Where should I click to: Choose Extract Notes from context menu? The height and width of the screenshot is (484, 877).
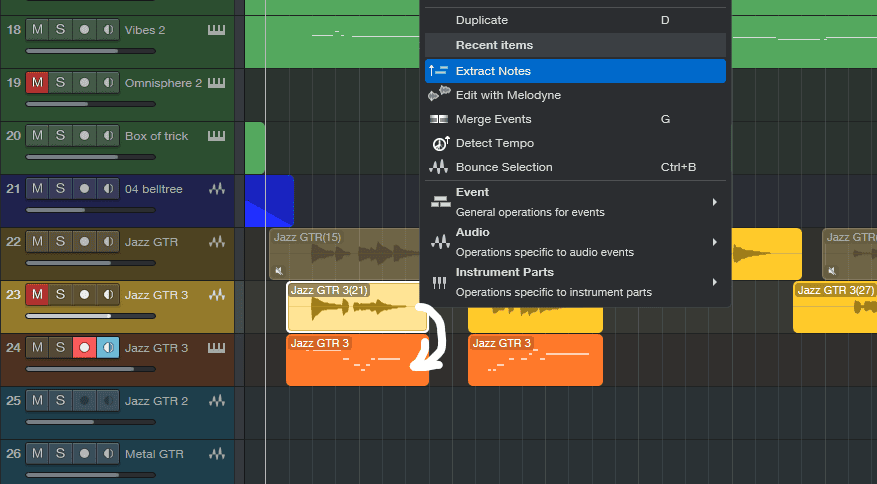pos(493,71)
